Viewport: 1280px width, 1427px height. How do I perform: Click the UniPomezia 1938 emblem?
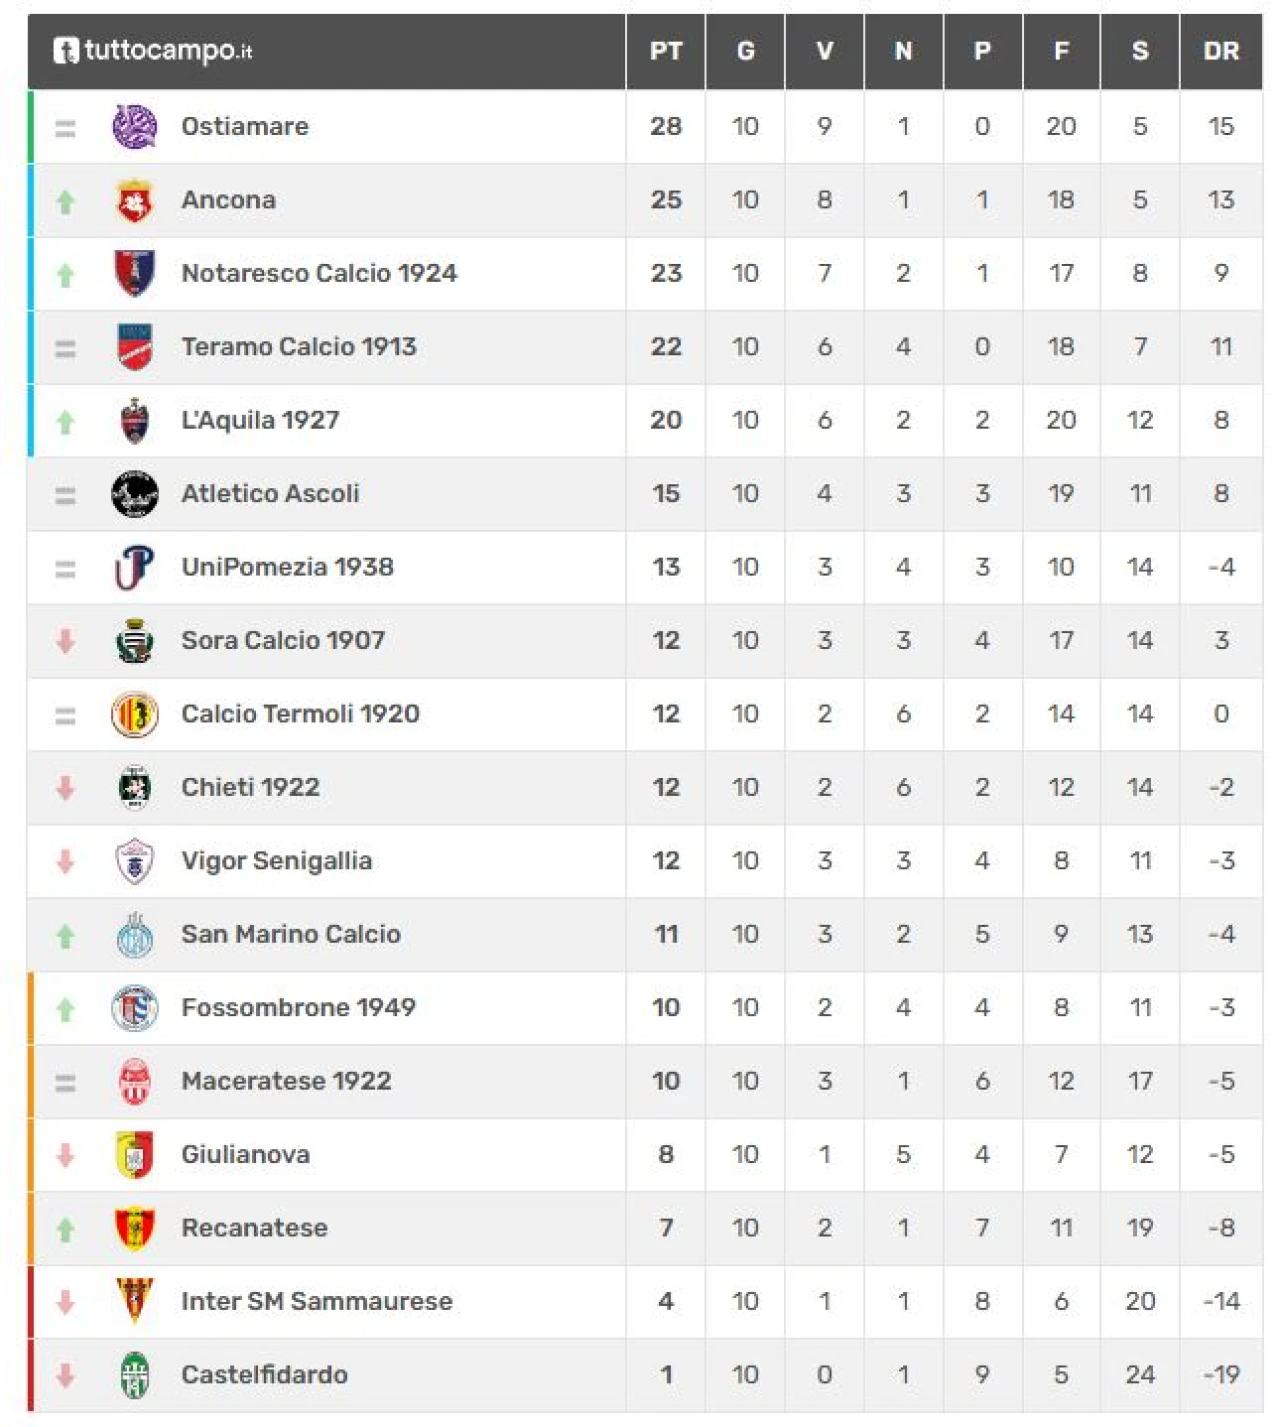134,567
